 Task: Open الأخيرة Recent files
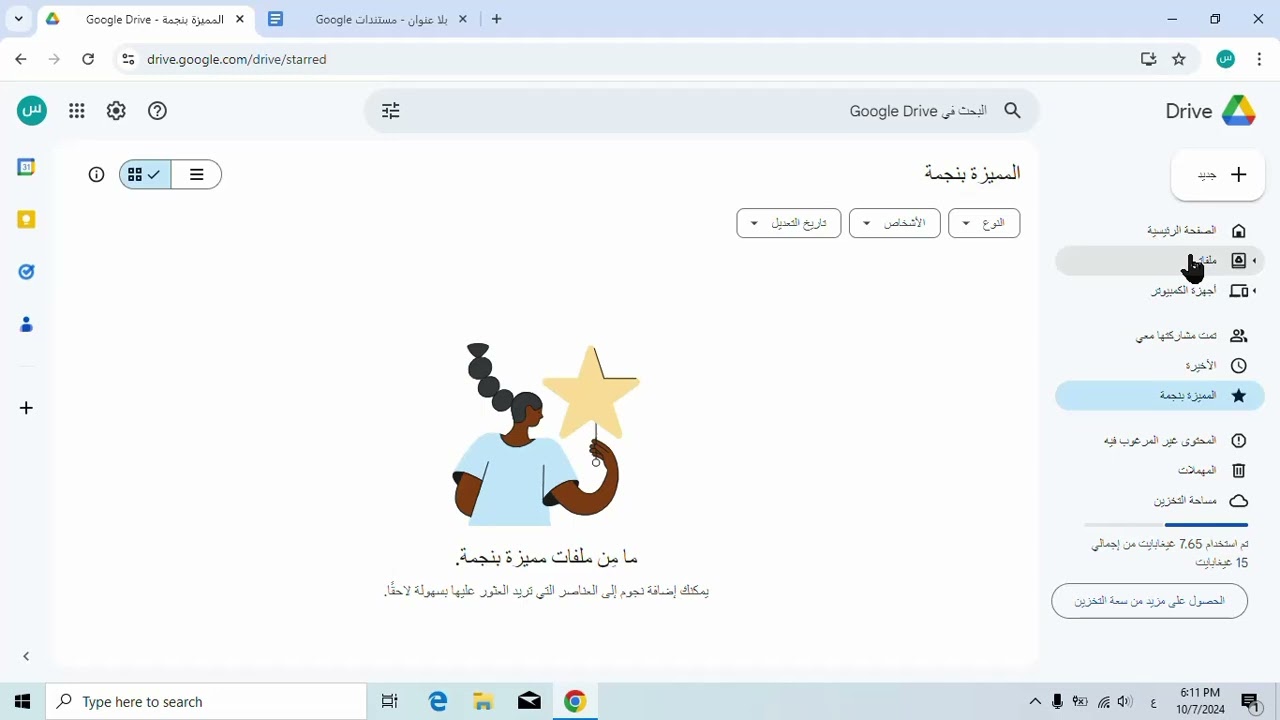click(1160, 366)
